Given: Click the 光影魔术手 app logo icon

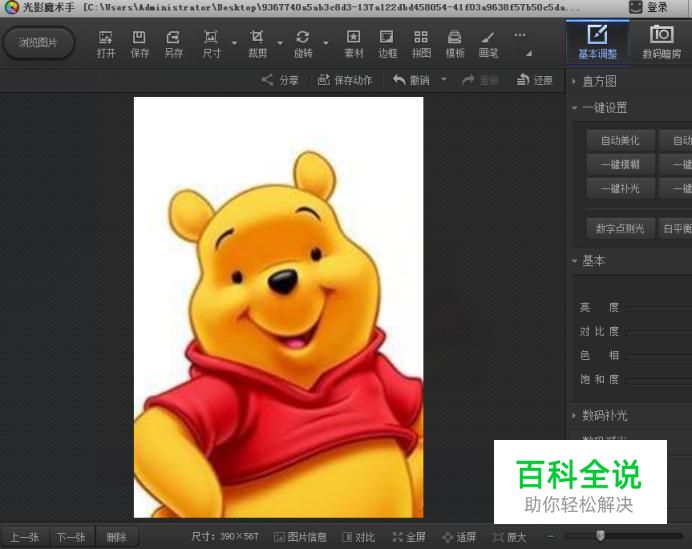Looking at the screenshot, I should [11, 7].
